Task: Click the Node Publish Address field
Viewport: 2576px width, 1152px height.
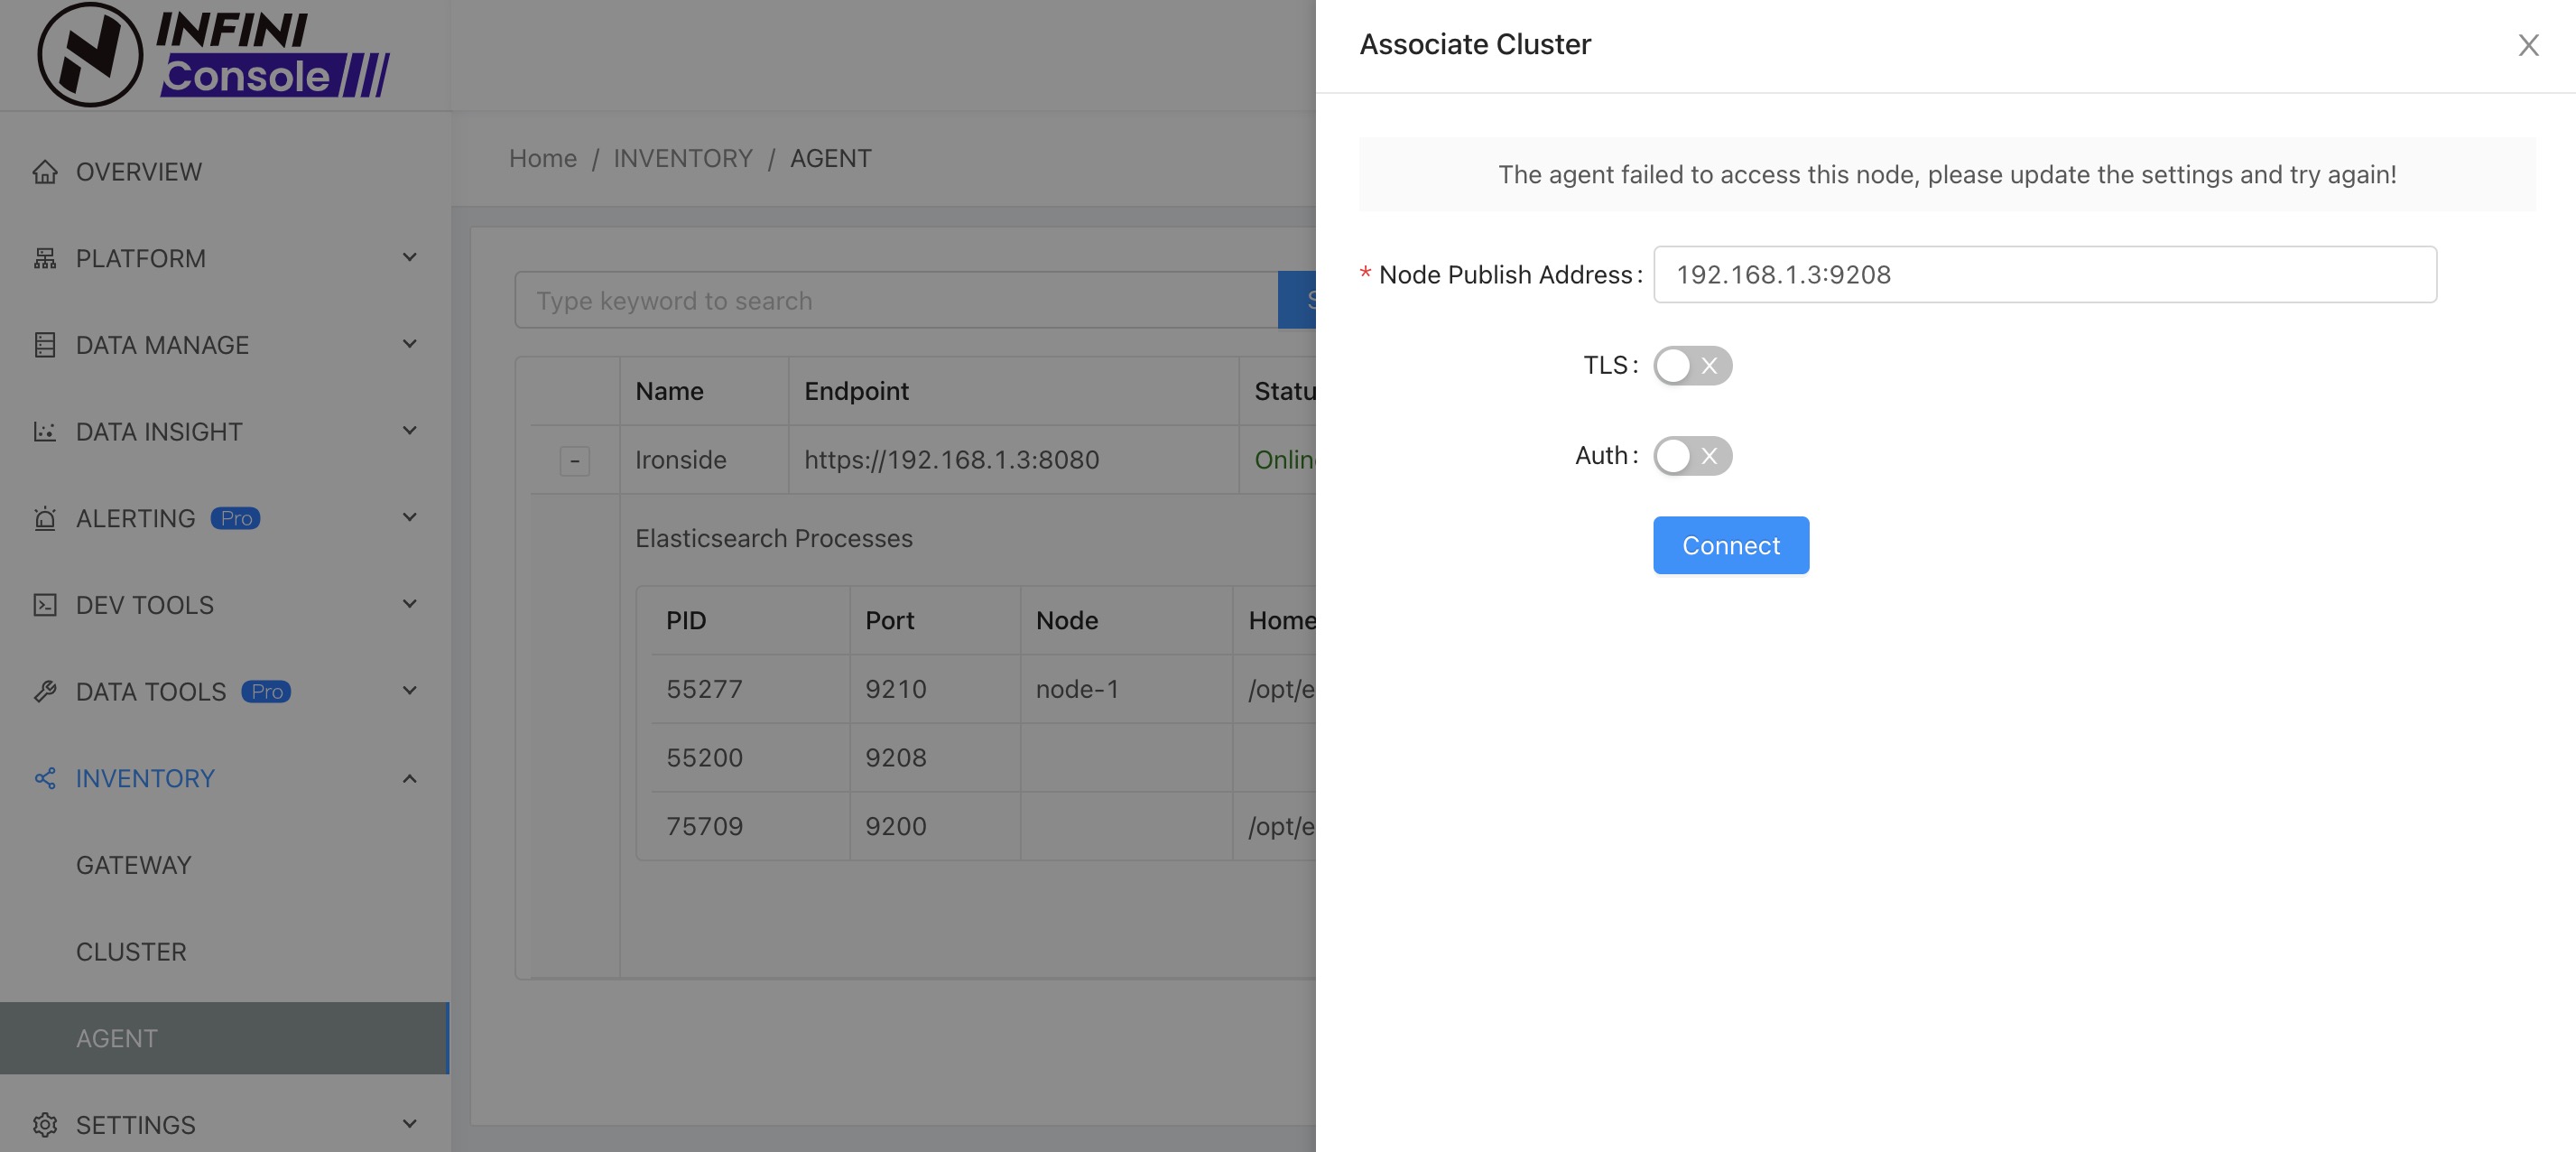Action: point(2044,275)
